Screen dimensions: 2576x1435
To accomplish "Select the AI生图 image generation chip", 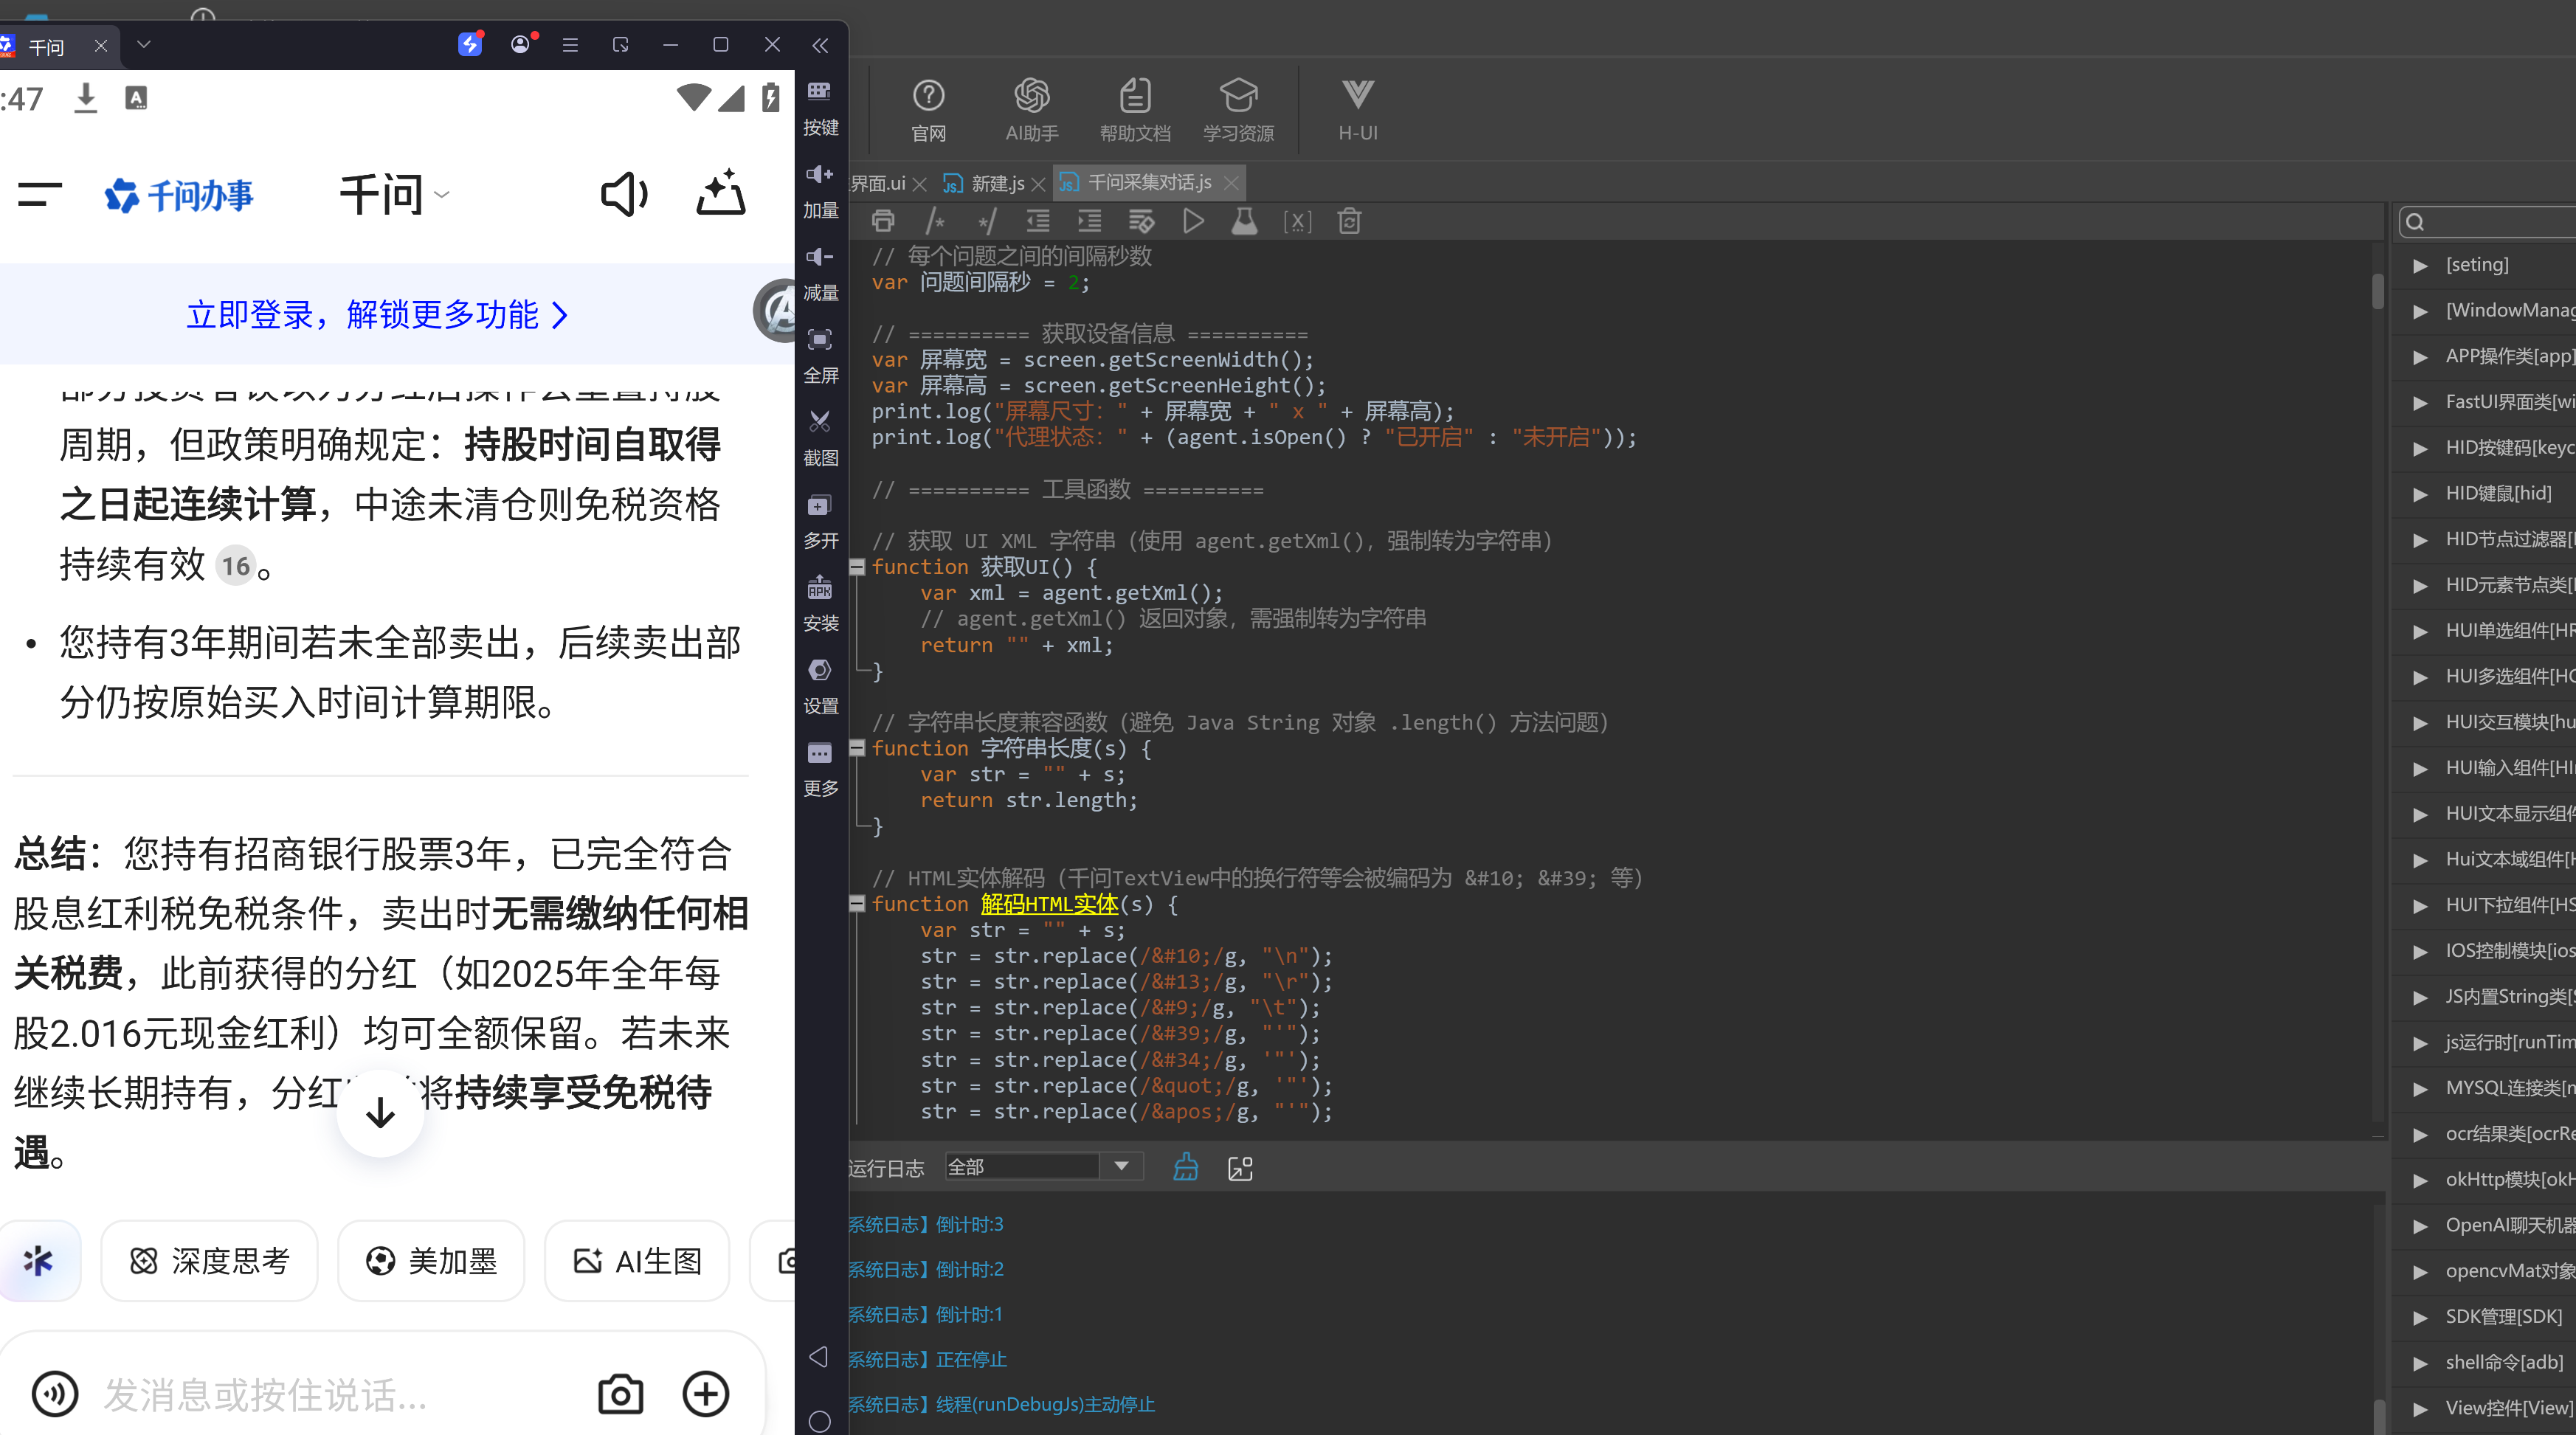I will coord(637,1260).
